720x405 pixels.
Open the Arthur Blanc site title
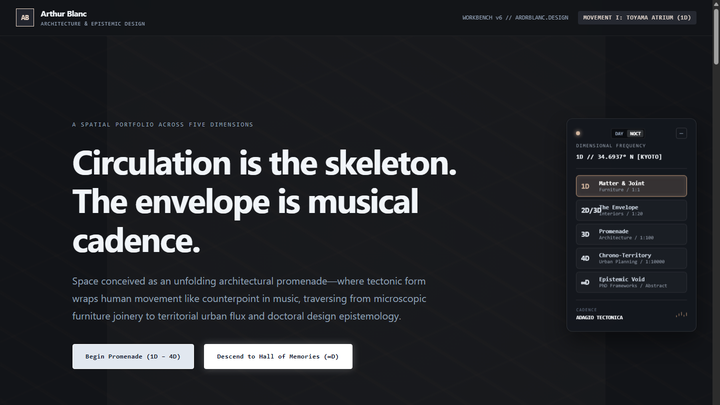pyautogui.click(x=63, y=14)
